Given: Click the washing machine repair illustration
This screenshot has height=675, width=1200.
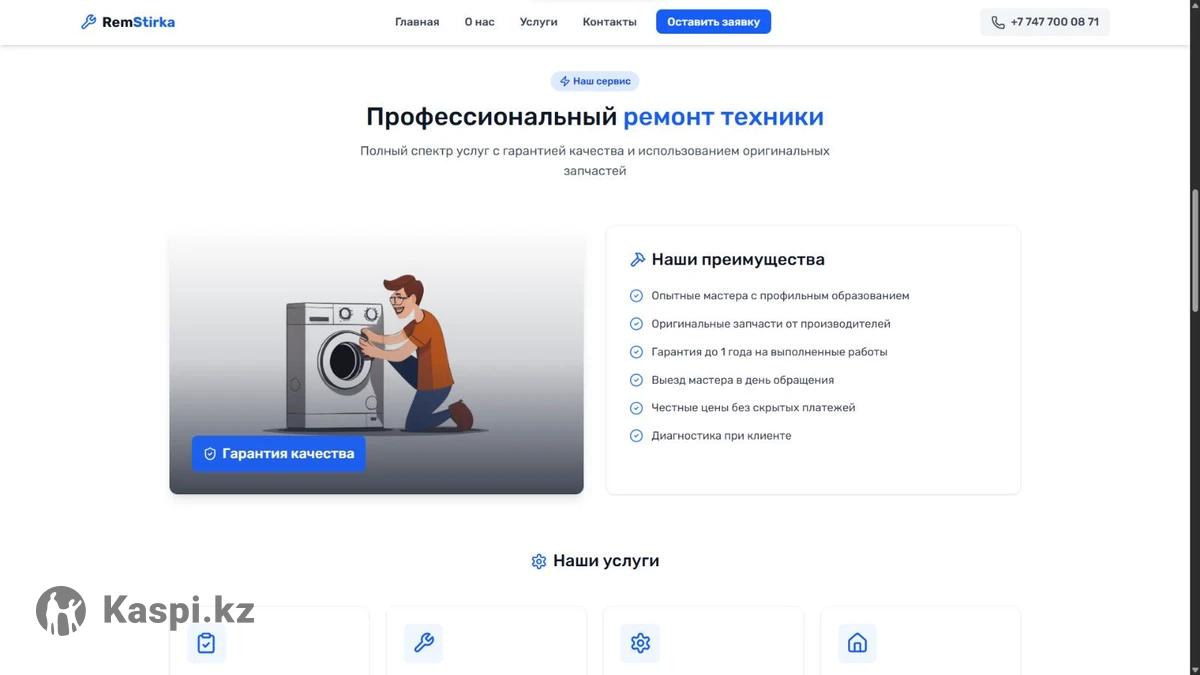Looking at the screenshot, I should [x=376, y=364].
